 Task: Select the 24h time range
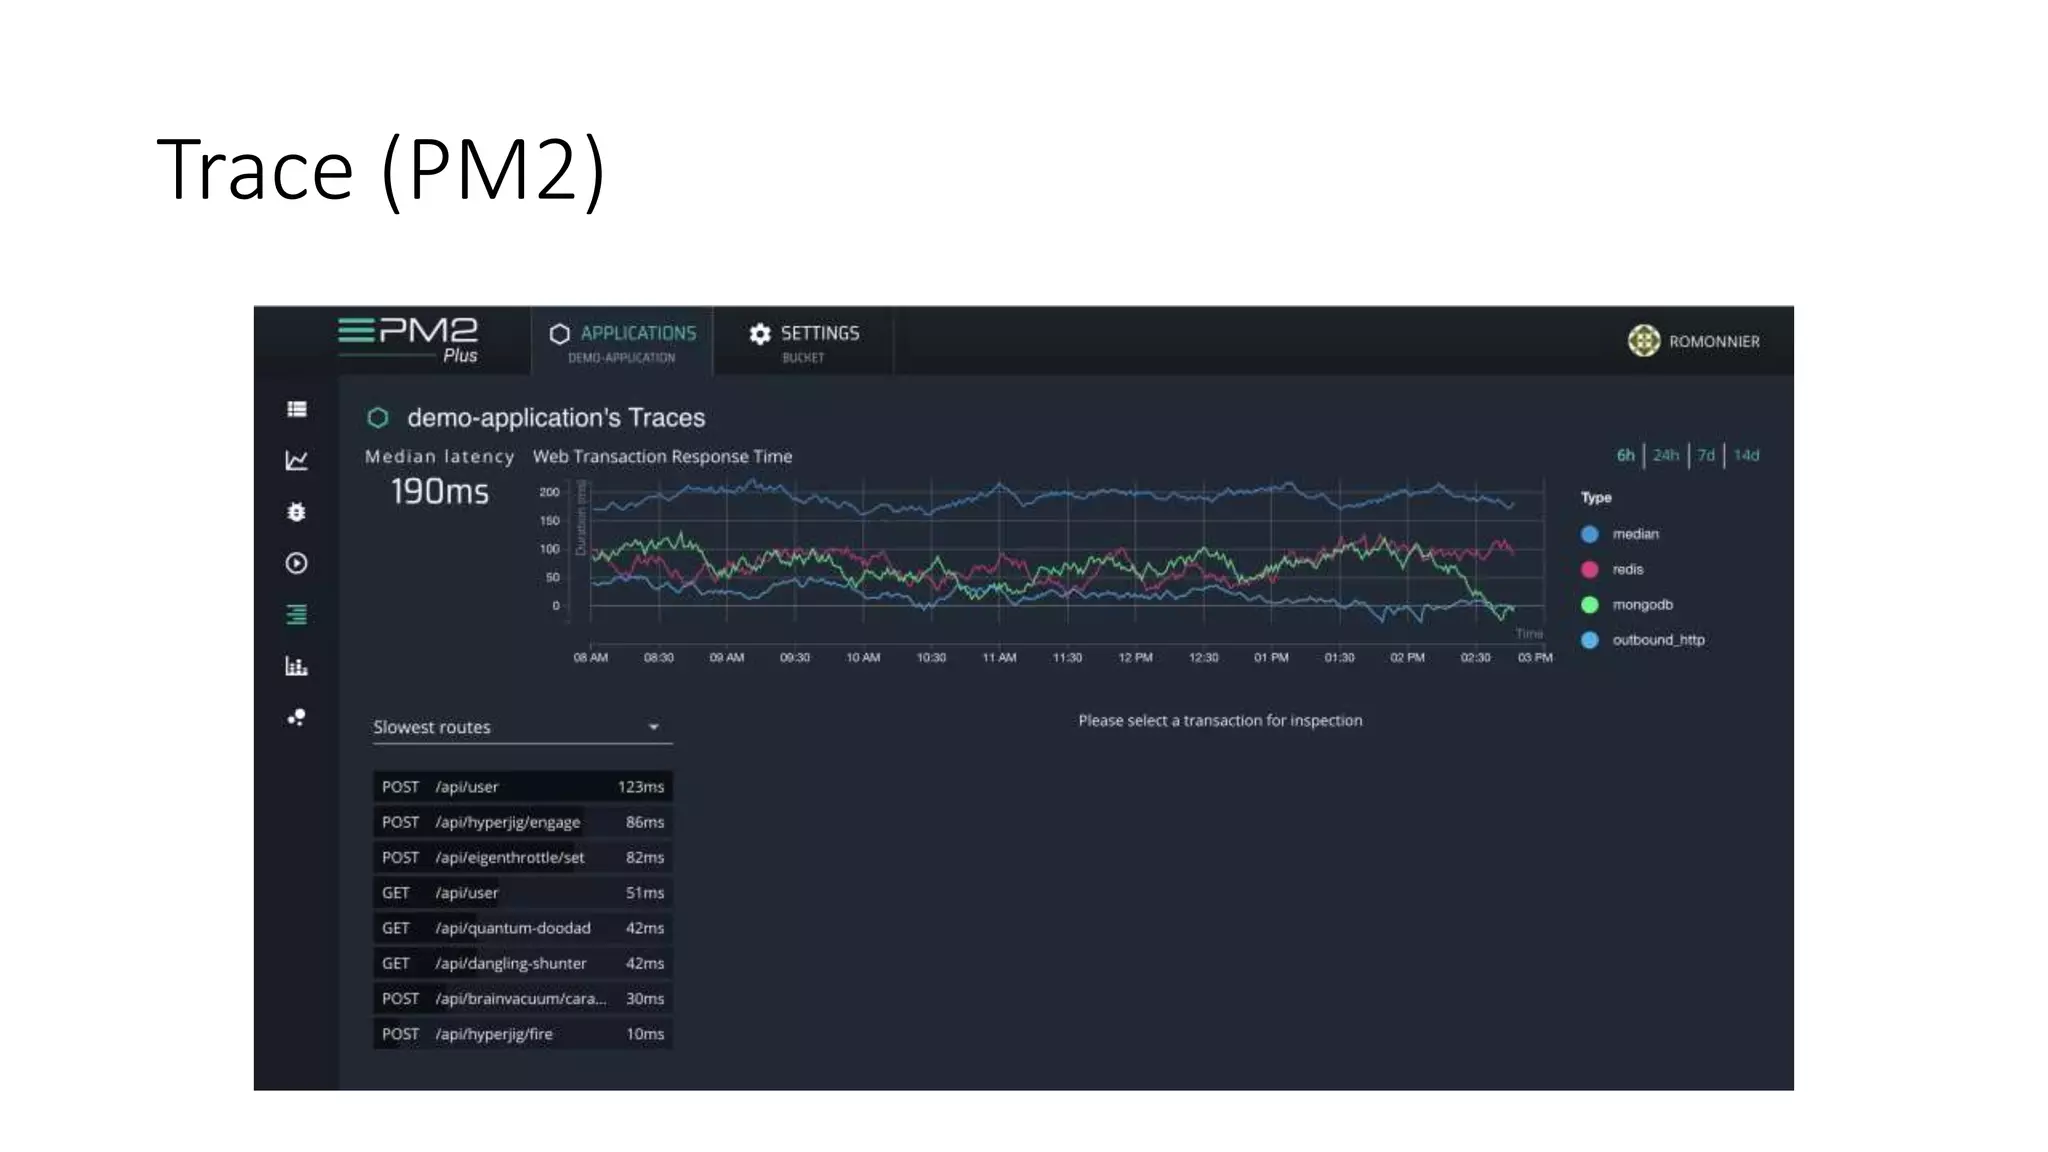pyautogui.click(x=1666, y=455)
